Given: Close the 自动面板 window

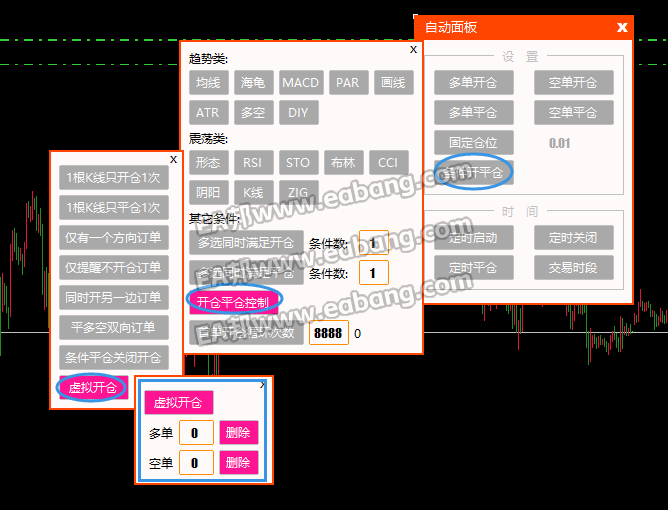Looking at the screenshot, I should pos(622,27).
